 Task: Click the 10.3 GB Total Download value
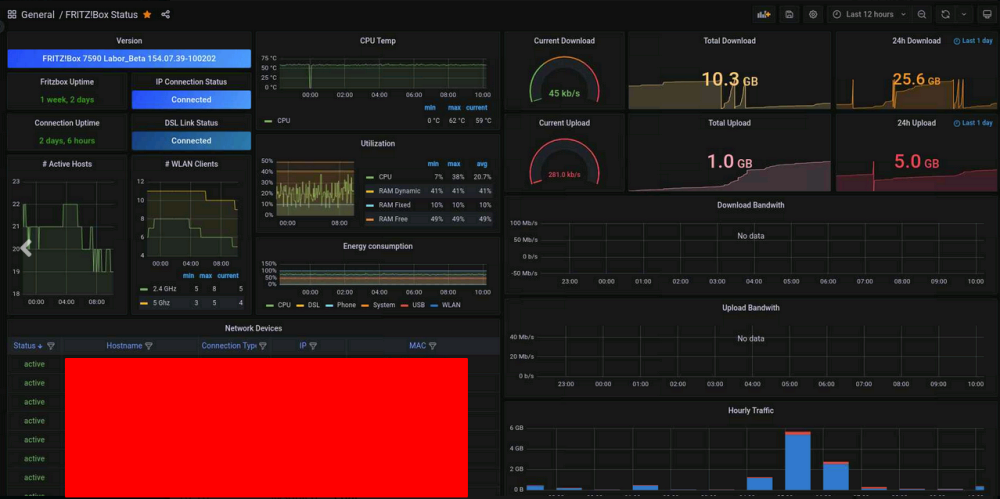click(x=730, y=79)
